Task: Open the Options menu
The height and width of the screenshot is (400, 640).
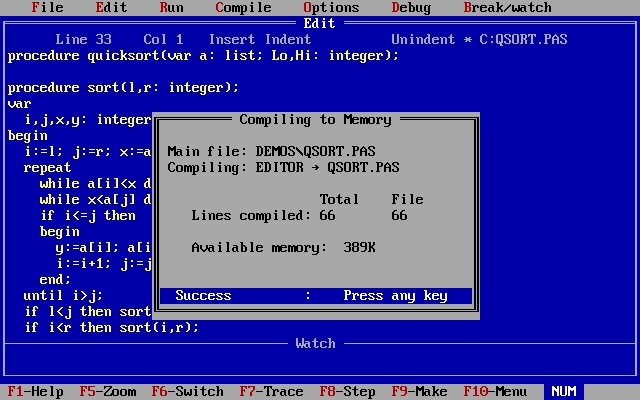Action: 331,8
